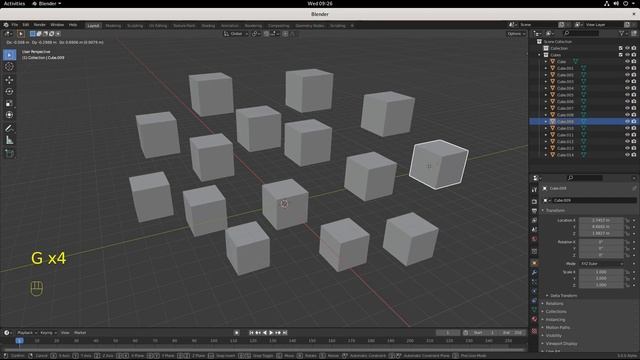The height and width of the screenshot is (360, 640).
Task: Open the Playback dropdown in timeline
Action: 27,333
